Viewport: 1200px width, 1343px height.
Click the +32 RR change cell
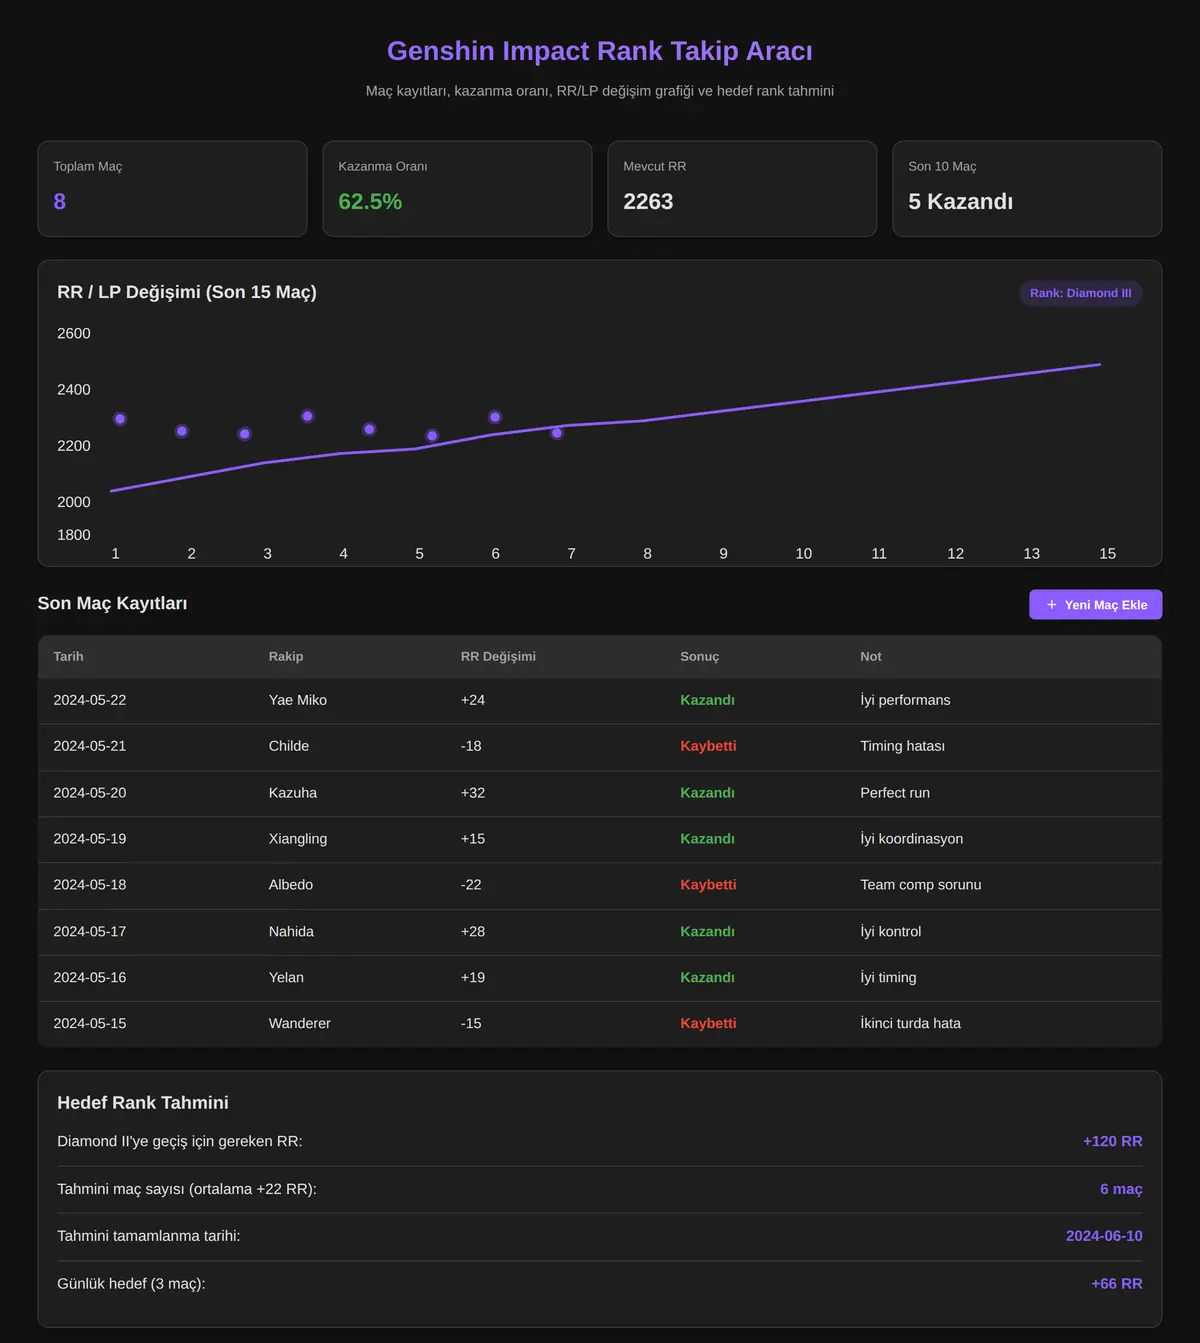tap(473, 793)
